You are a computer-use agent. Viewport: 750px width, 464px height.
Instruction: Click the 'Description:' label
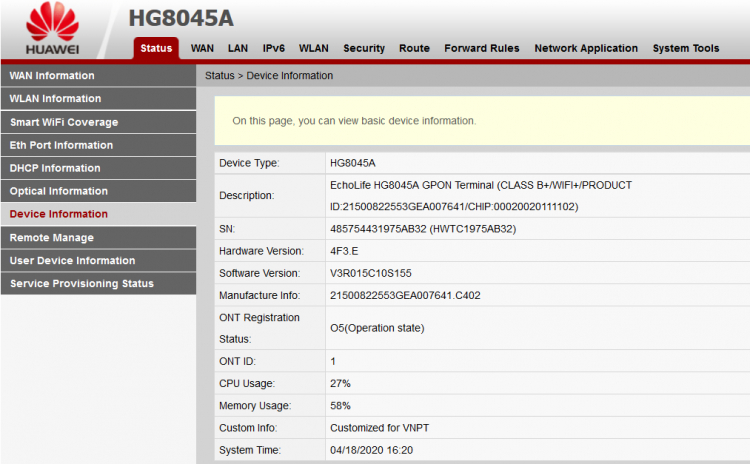coord(246,196)
